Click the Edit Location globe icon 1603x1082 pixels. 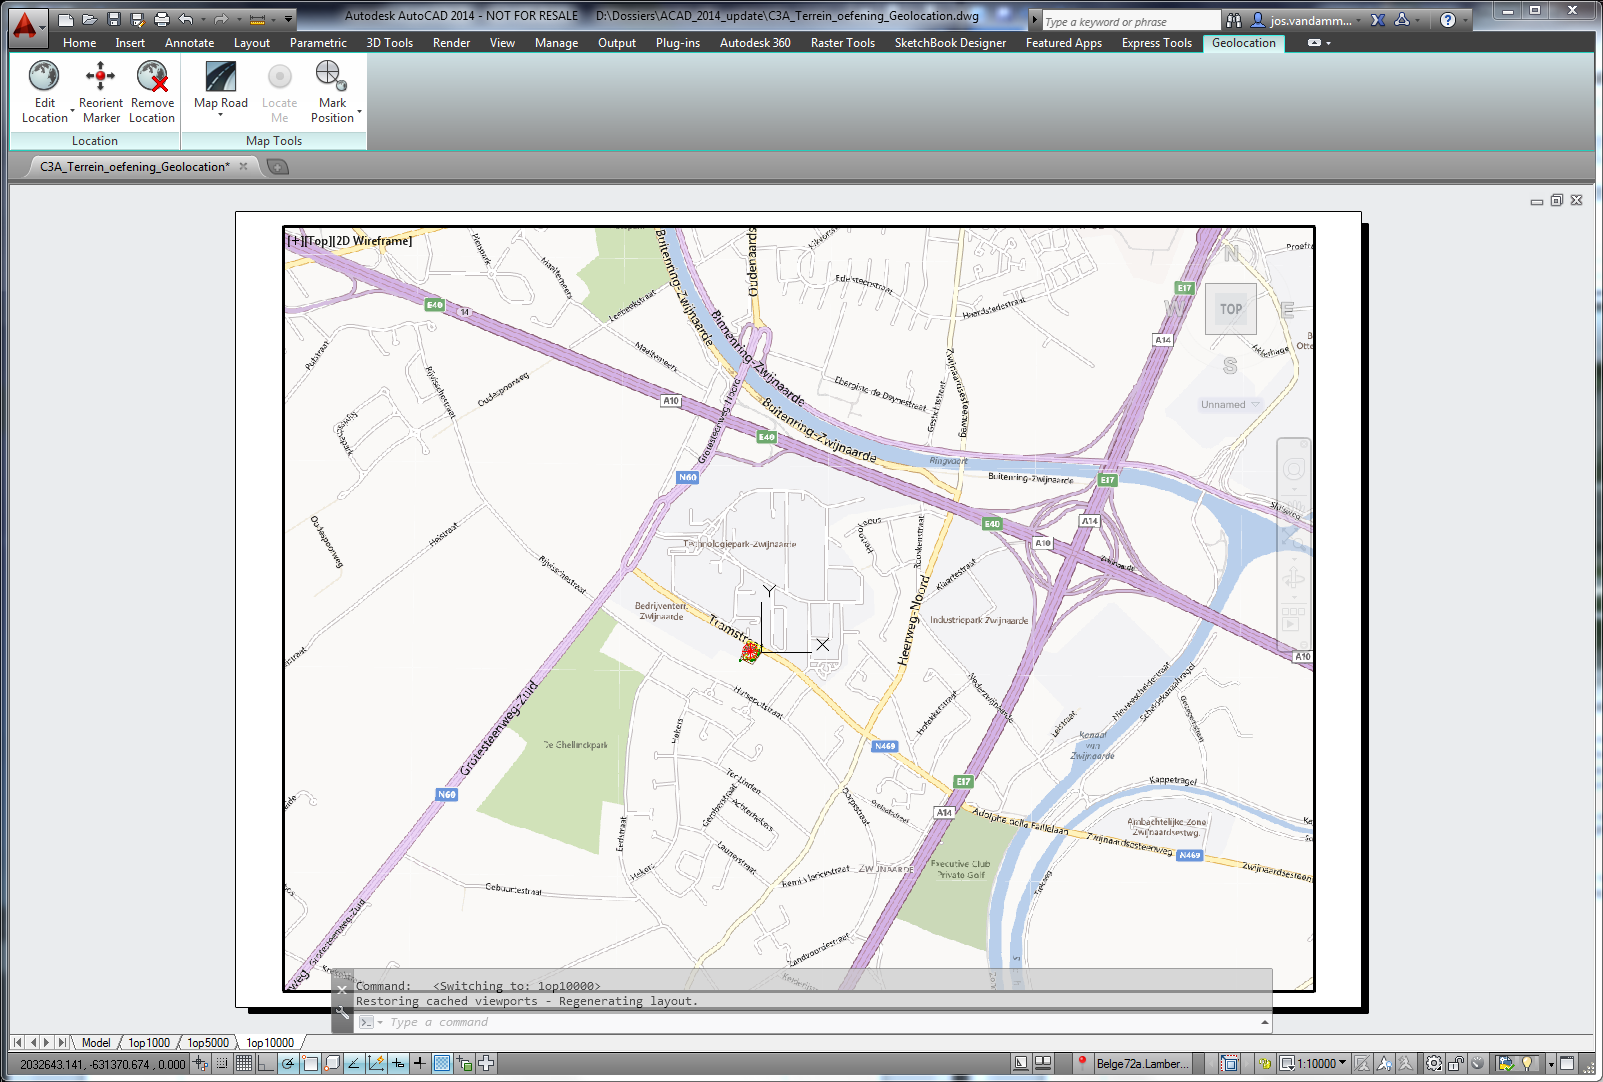tap(44, 76)
